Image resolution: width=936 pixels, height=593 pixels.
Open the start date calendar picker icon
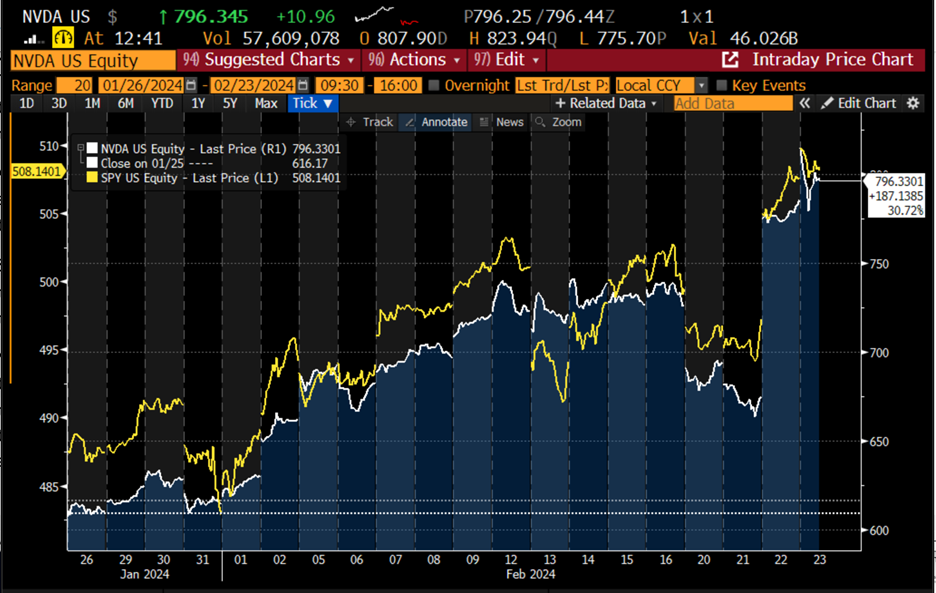pos(190,85)
